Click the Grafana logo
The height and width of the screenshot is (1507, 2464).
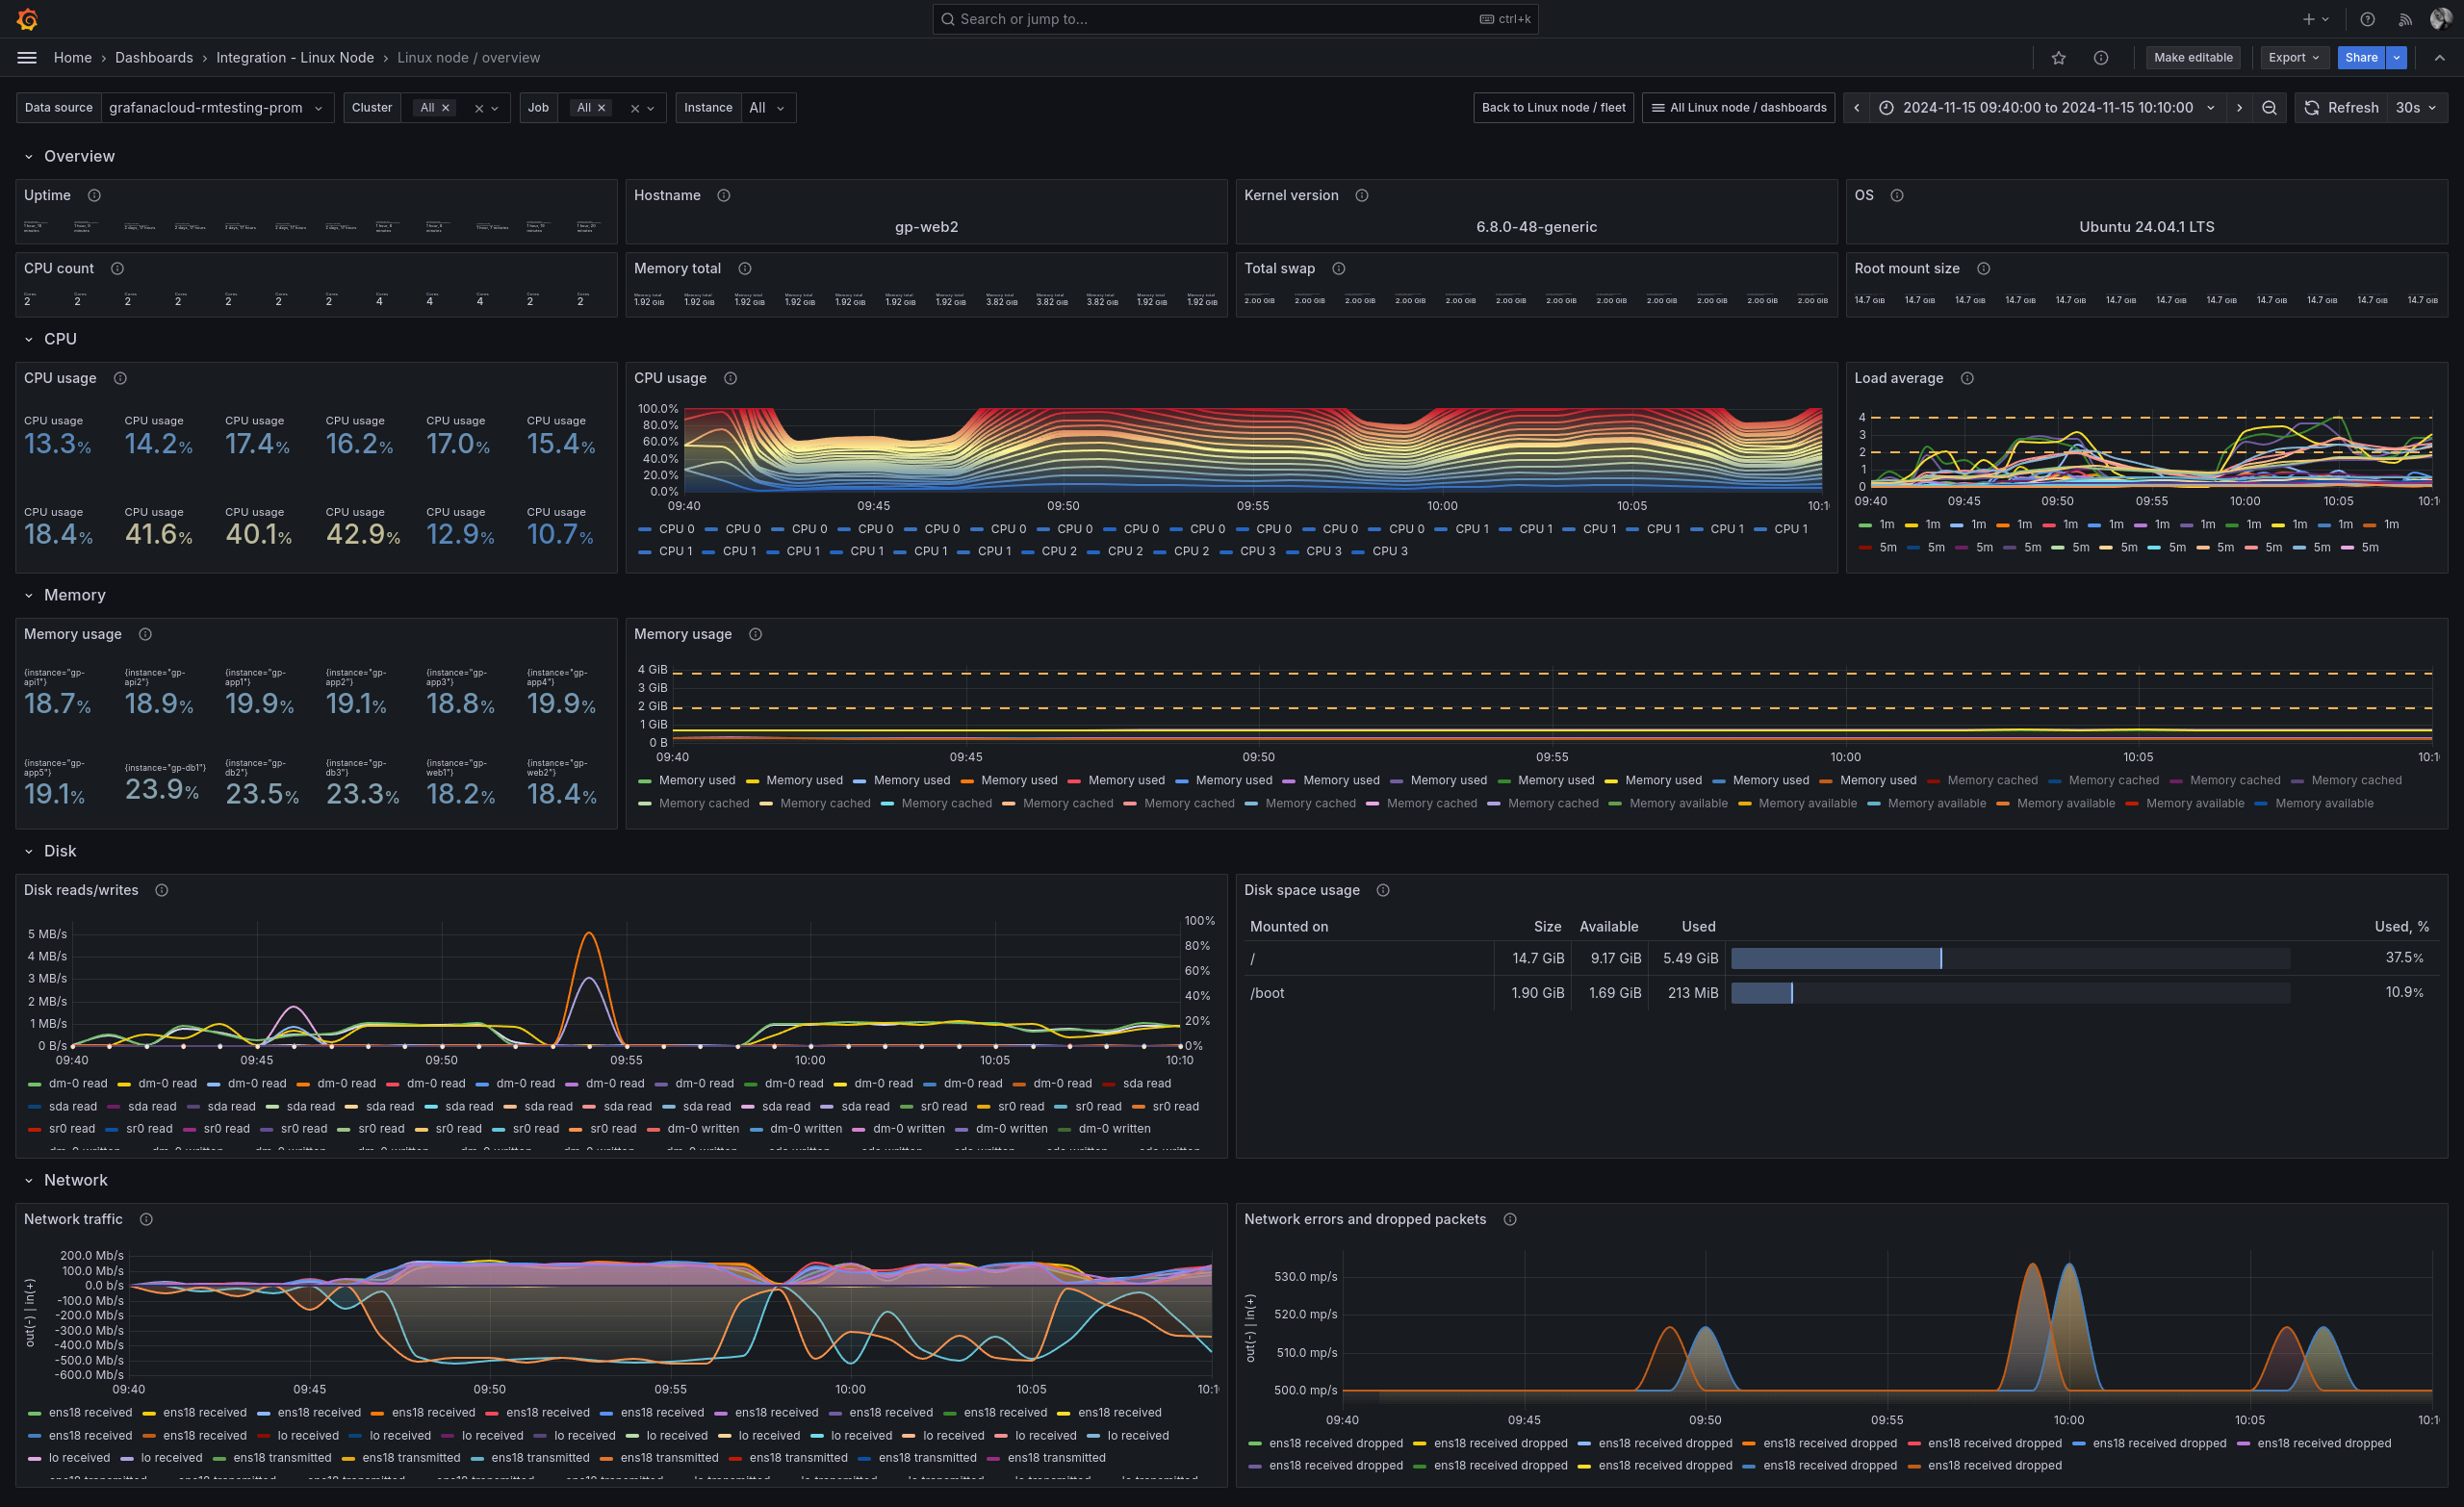pos(27,18)
